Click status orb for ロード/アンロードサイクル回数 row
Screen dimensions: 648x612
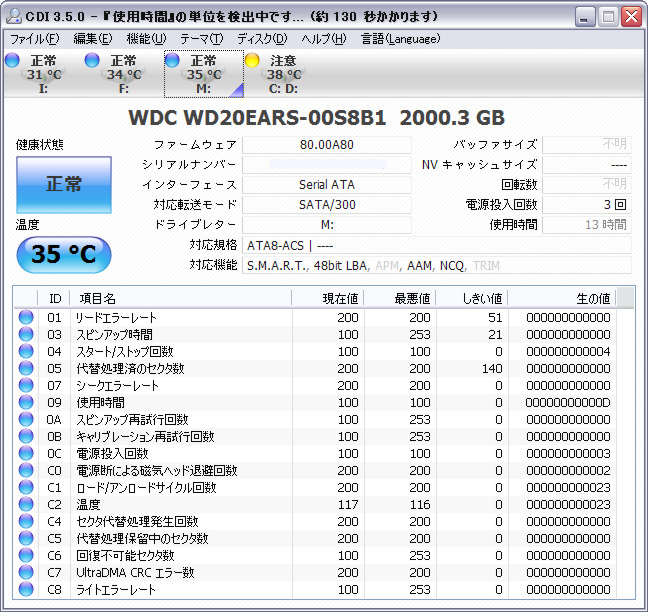(26, 487)
